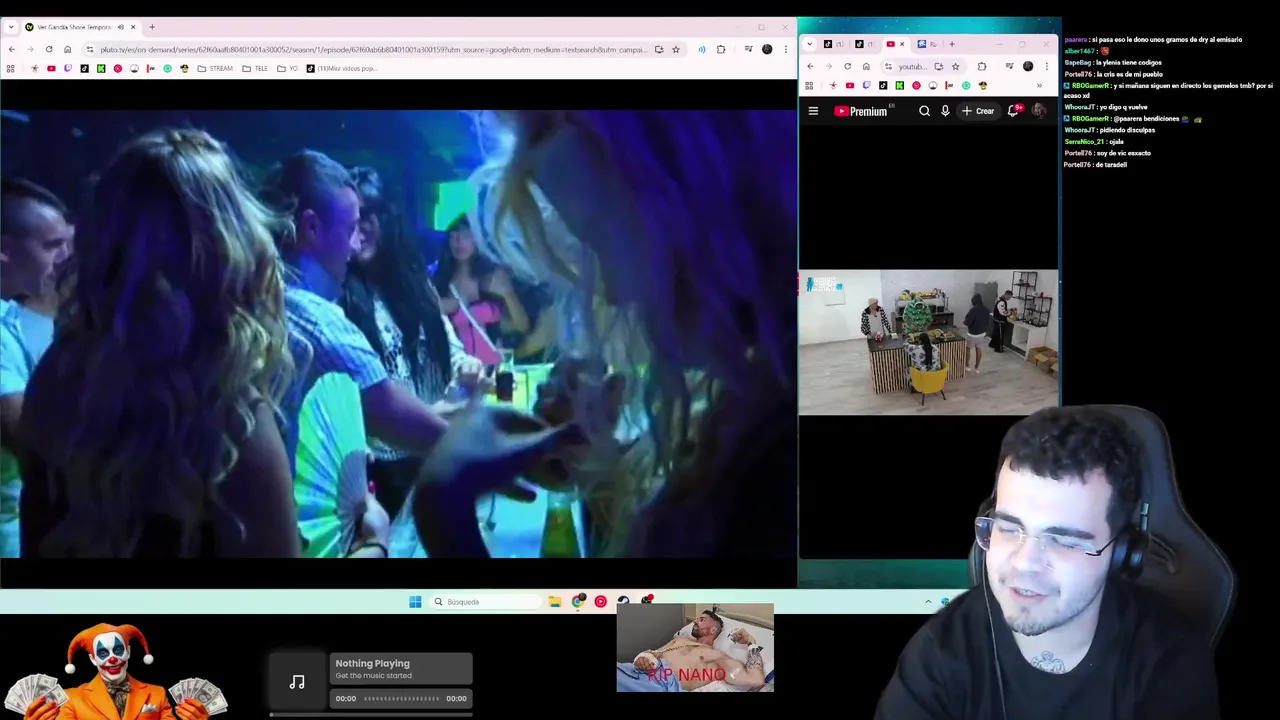Viewport: 1280px width, 720px height.
Task: Open profile avatar in Pluto TV window toolbar
Action: tap(767, 49)
